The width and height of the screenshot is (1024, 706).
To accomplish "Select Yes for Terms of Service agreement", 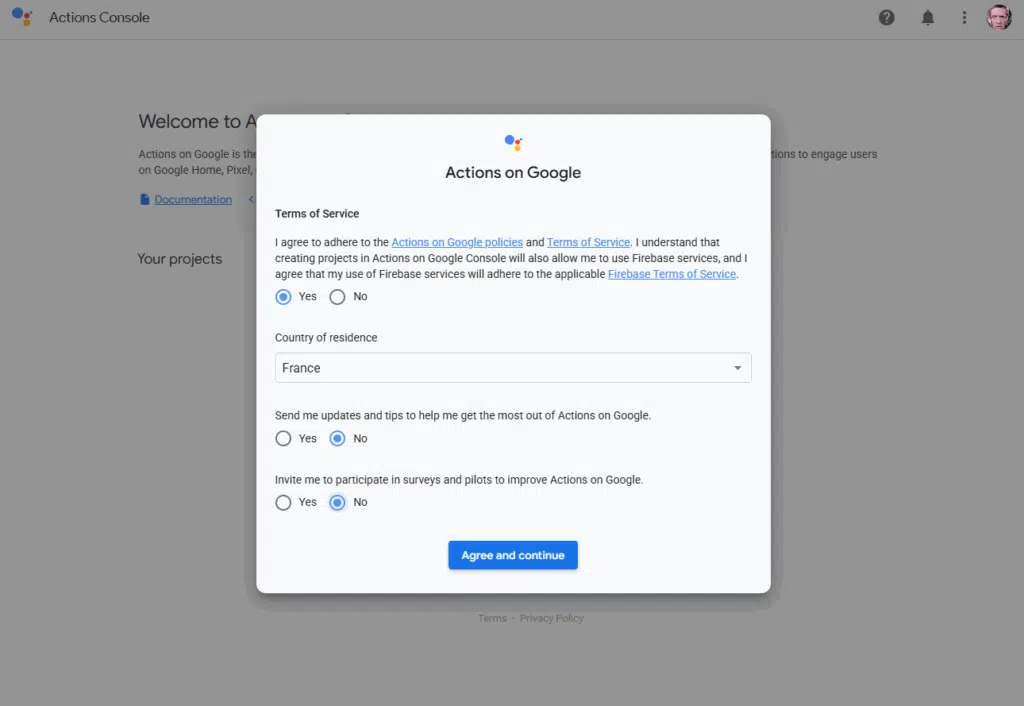I will 284,297.
